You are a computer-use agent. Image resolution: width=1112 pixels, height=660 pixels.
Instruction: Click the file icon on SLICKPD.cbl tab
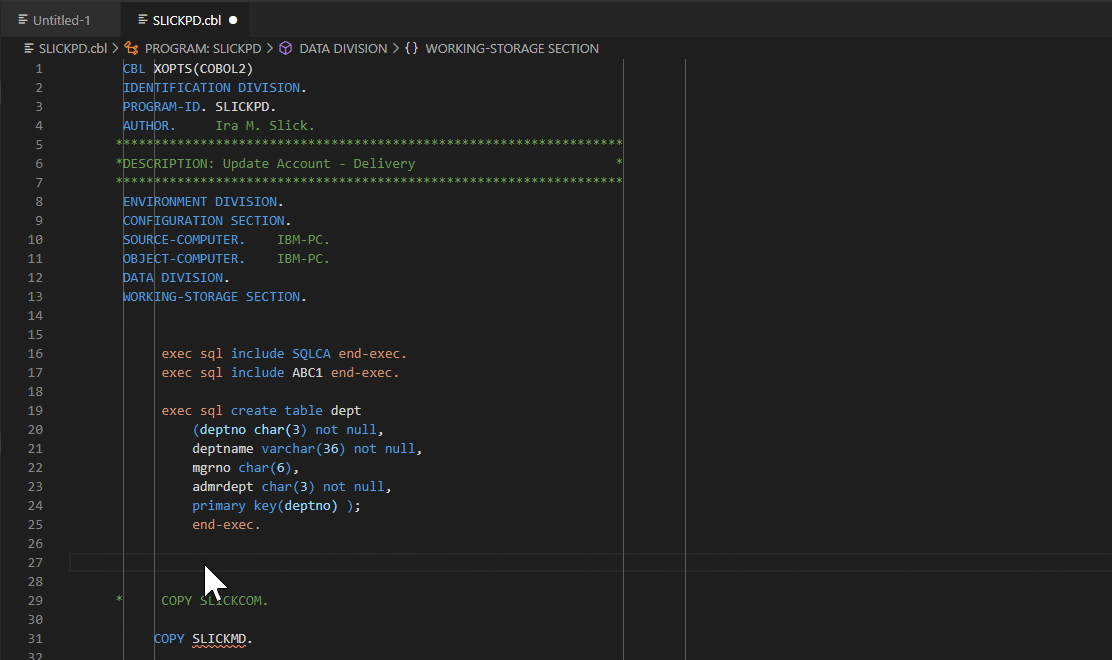point(143,20)
